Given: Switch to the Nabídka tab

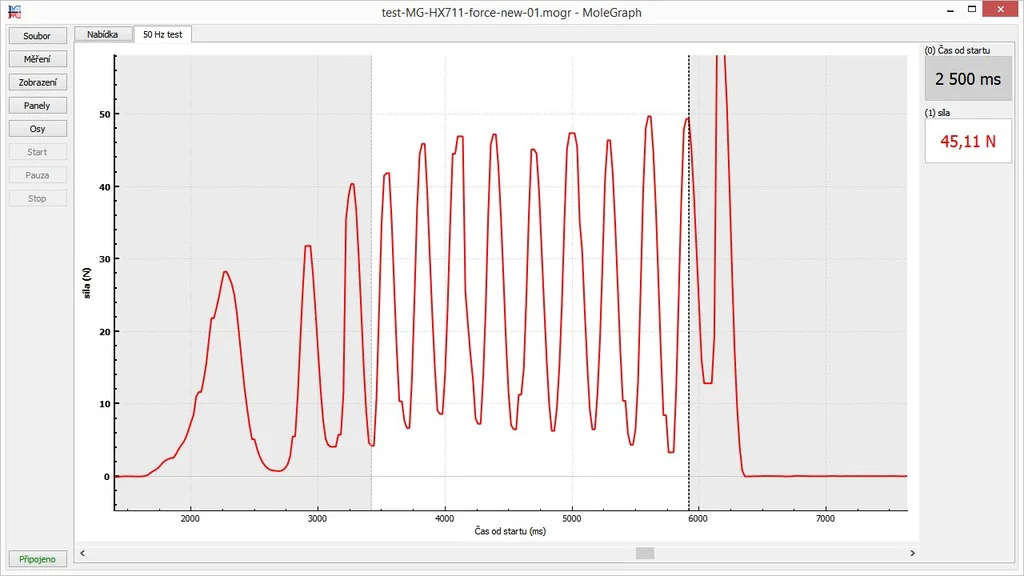Looking at the screenshot, I should 103,34.
